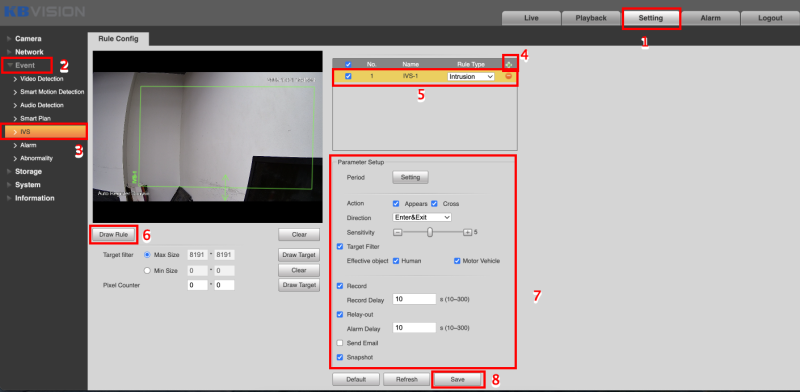This screenshot has width=800, height=392.
Task: Expand the Camera menu section
Action: click(28, 38)
